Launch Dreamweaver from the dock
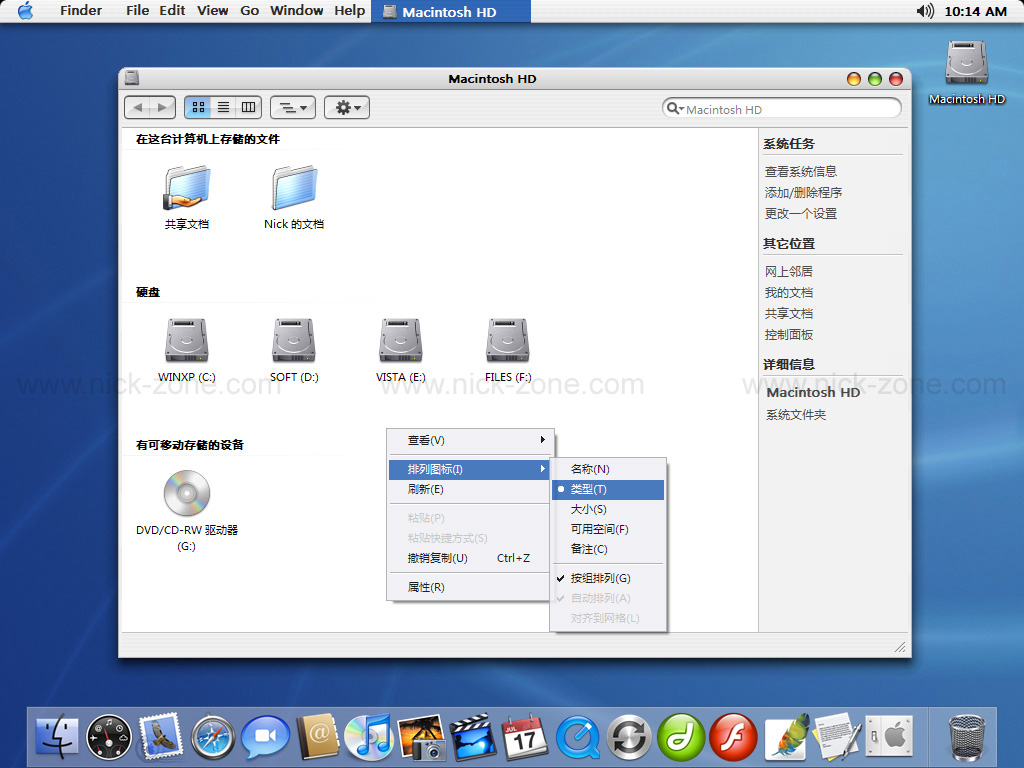Viewport: 1024px width, 768px height. coord(681,738)
